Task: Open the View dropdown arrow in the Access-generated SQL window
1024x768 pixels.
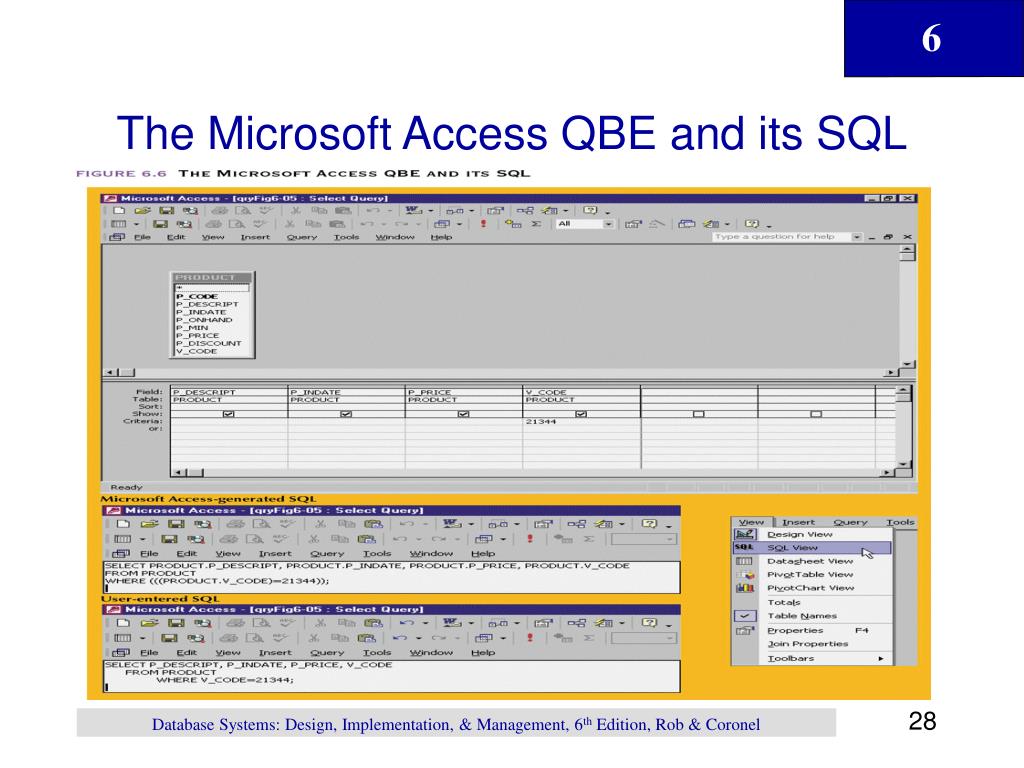Action: click(142, 539)
